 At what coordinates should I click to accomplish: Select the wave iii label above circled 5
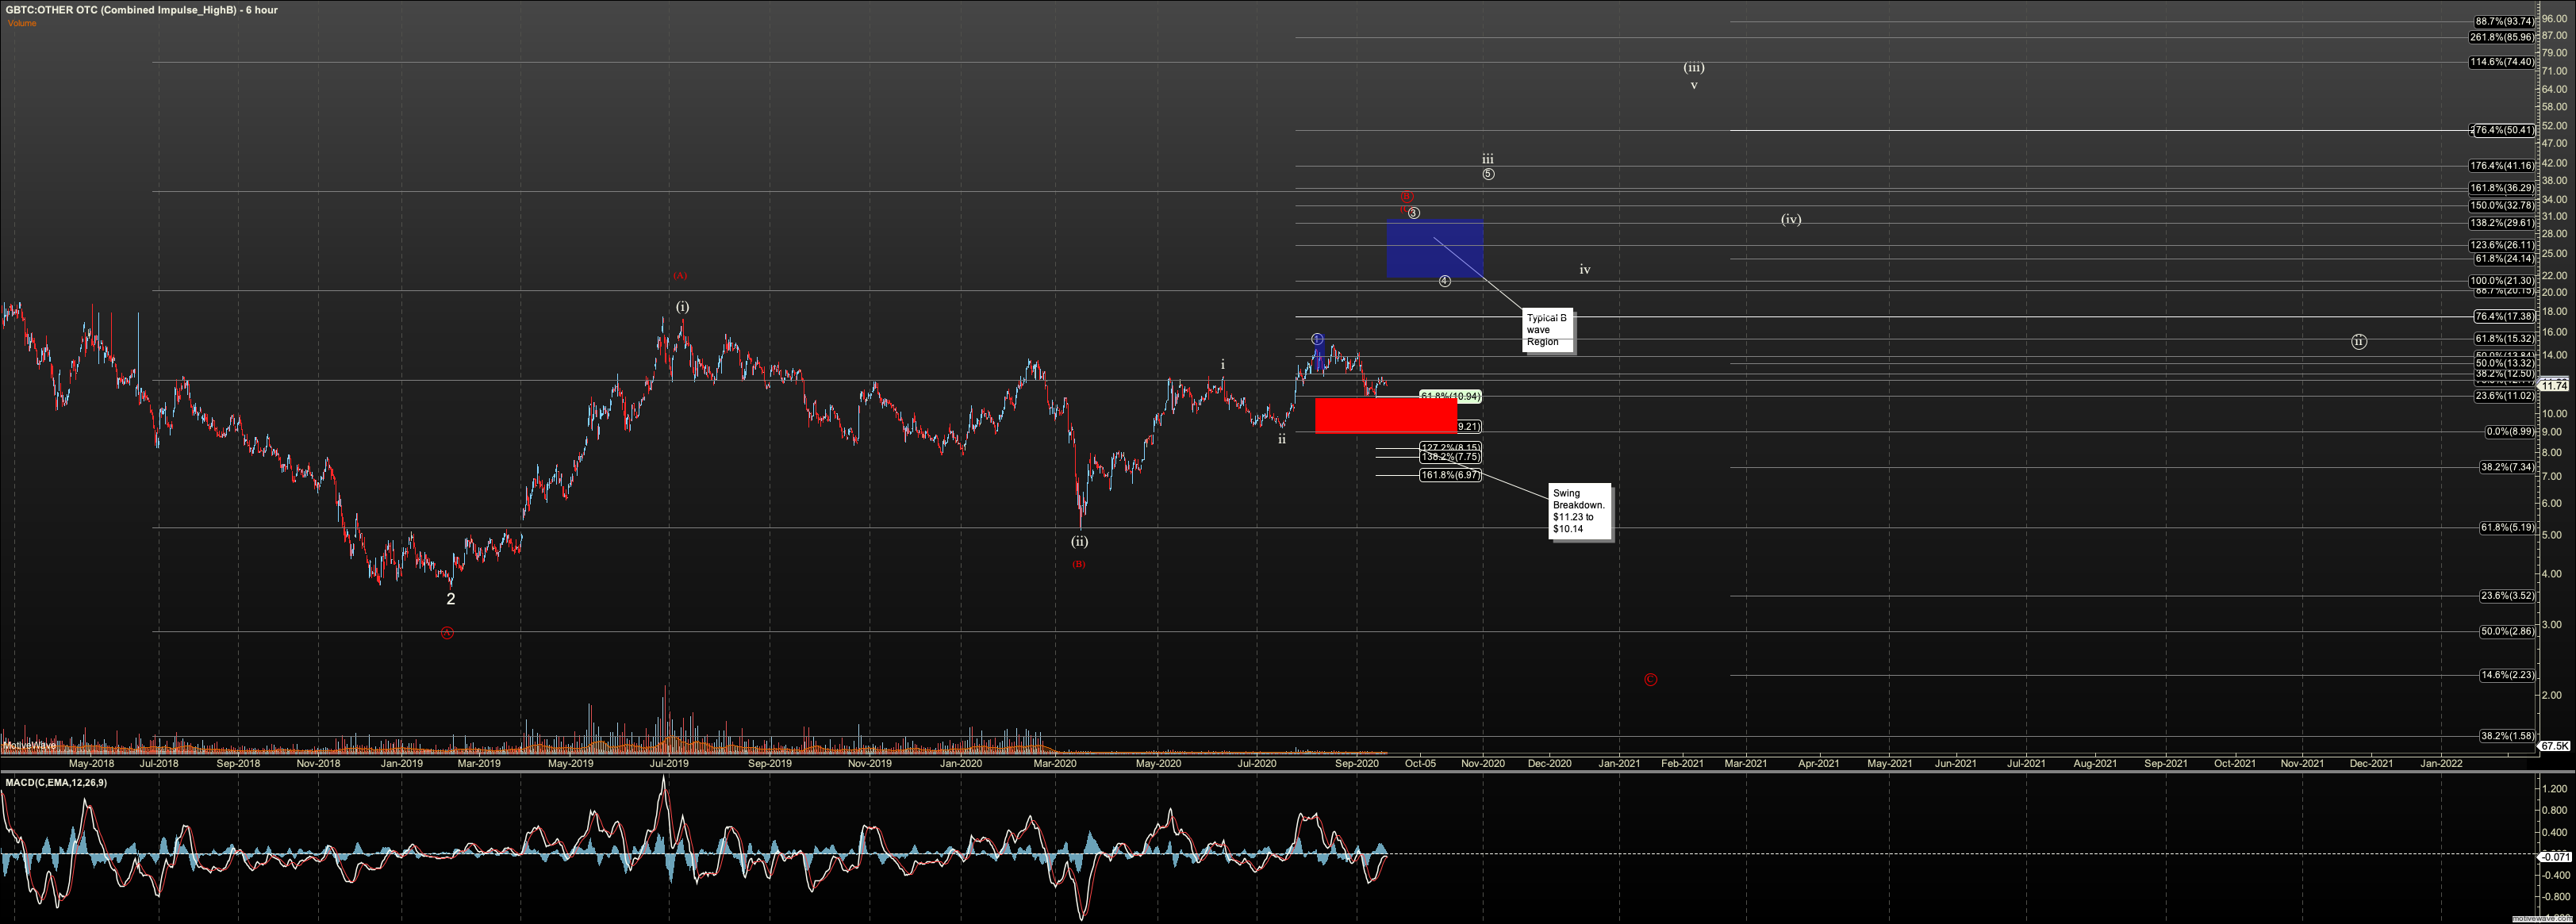coord(1488,159)
